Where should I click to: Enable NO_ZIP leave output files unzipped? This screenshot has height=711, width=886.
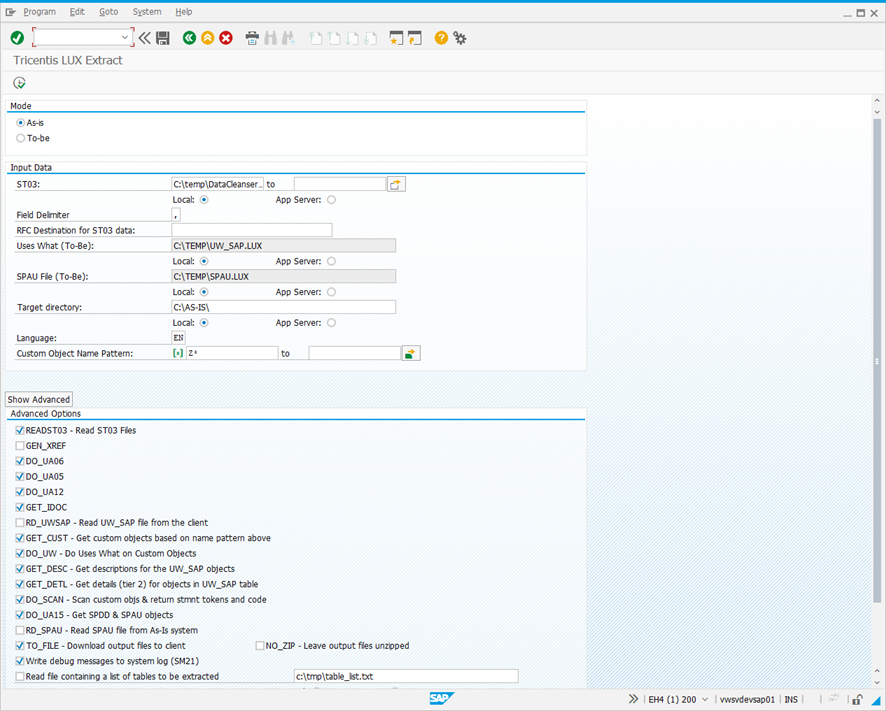coord(259,645)
